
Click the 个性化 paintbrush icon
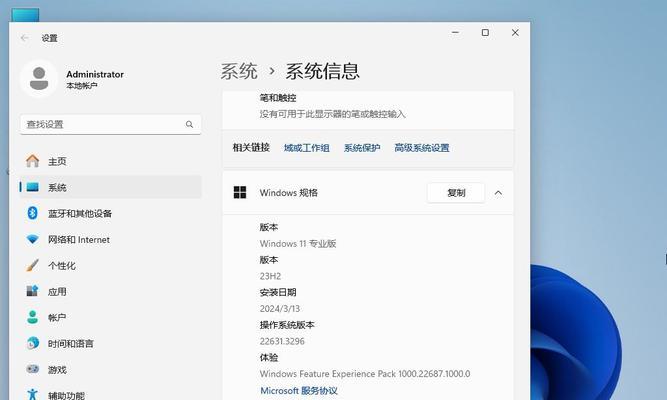coord(32,265)
